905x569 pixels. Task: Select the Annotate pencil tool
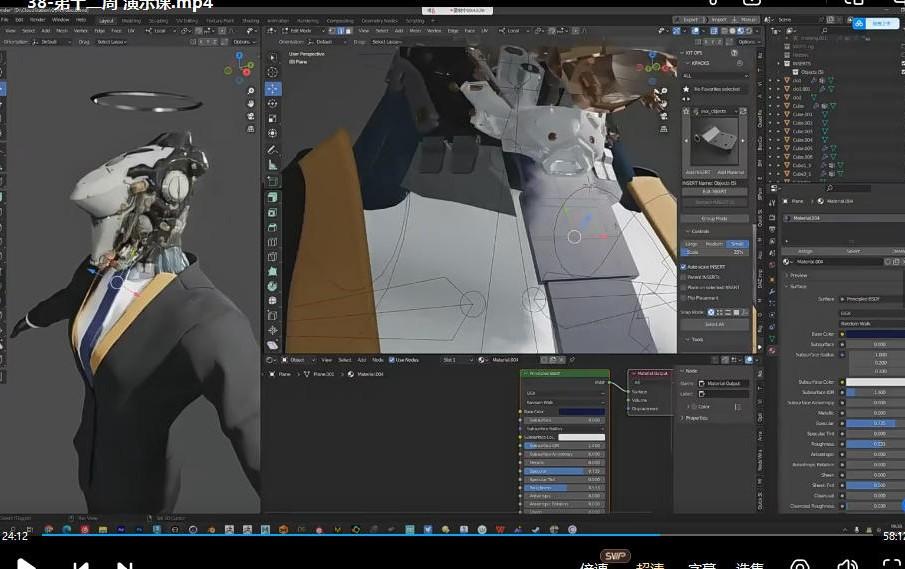coord(272,150)
